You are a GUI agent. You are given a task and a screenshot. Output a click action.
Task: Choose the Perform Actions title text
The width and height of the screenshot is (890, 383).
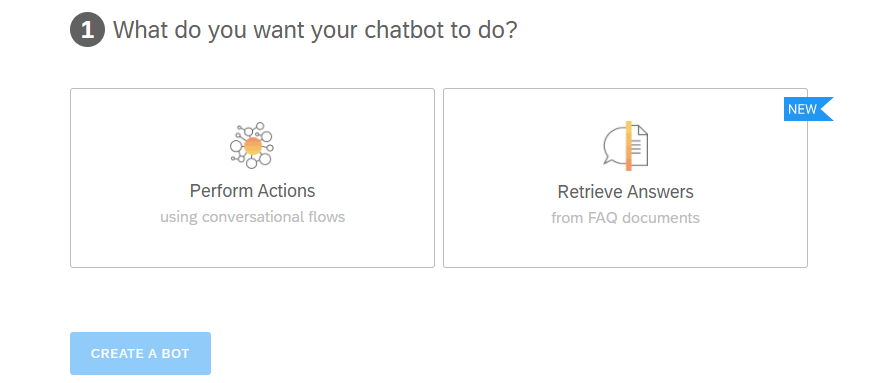[x=253, y=191]
